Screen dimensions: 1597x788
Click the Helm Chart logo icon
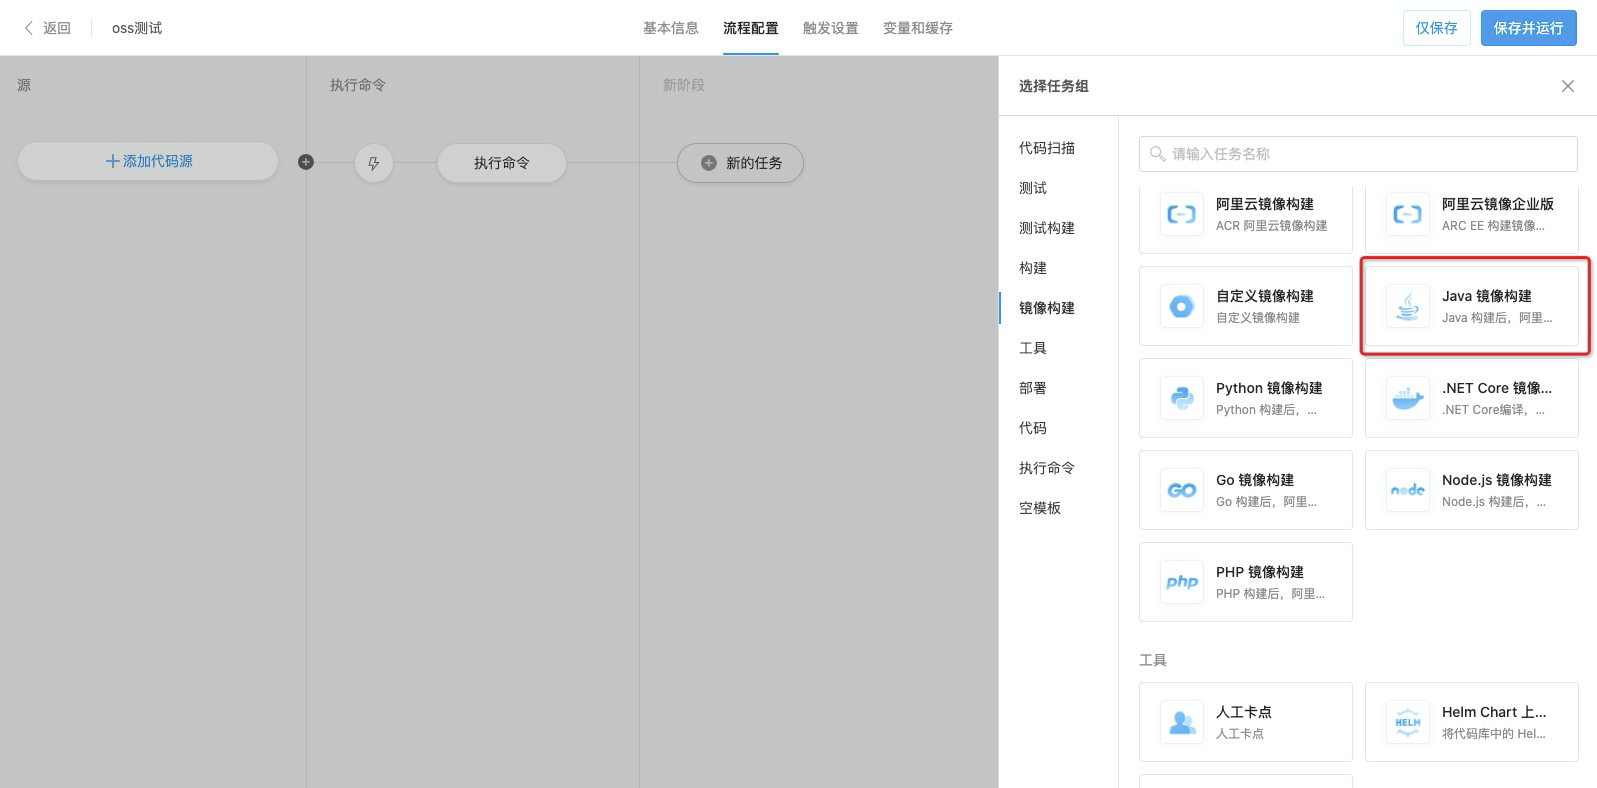click(x=1408, y=722)
